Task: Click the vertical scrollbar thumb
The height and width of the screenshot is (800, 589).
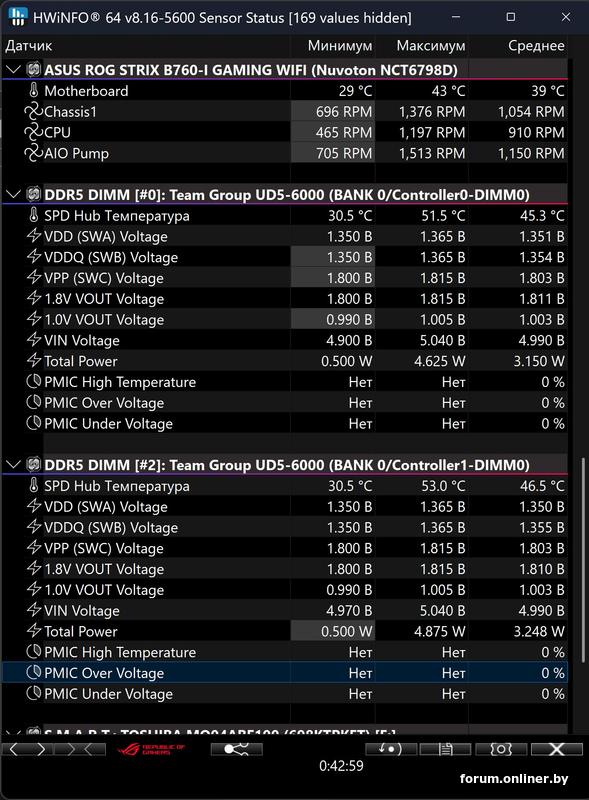Action: click(x=584, y=560)
